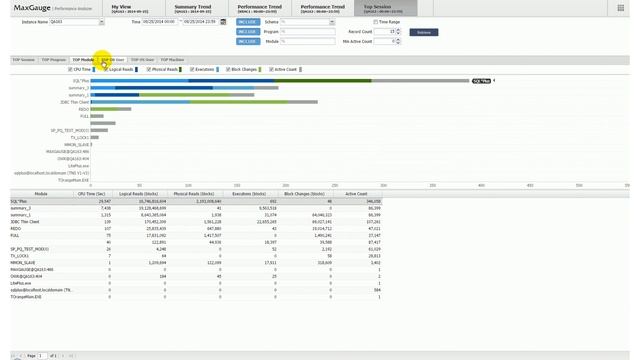This screenshot has height=360, width=640.
Task: Go to first page of results
Action: 13,356
